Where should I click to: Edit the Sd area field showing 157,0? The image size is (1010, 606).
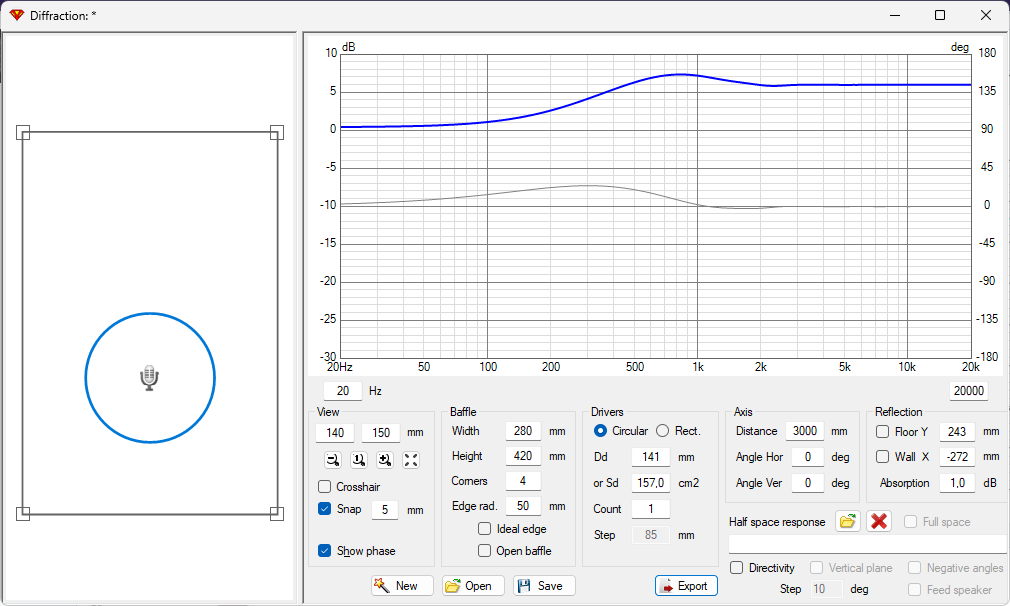[651, 482]
